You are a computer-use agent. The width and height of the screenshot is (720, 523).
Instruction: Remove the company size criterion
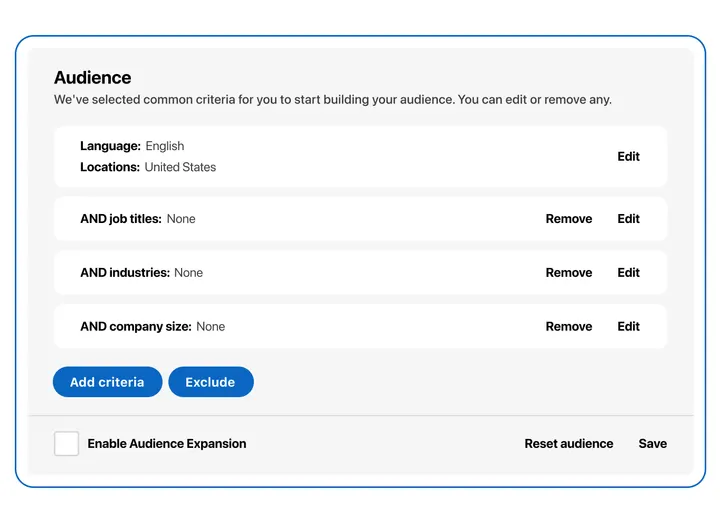(568, 326)
